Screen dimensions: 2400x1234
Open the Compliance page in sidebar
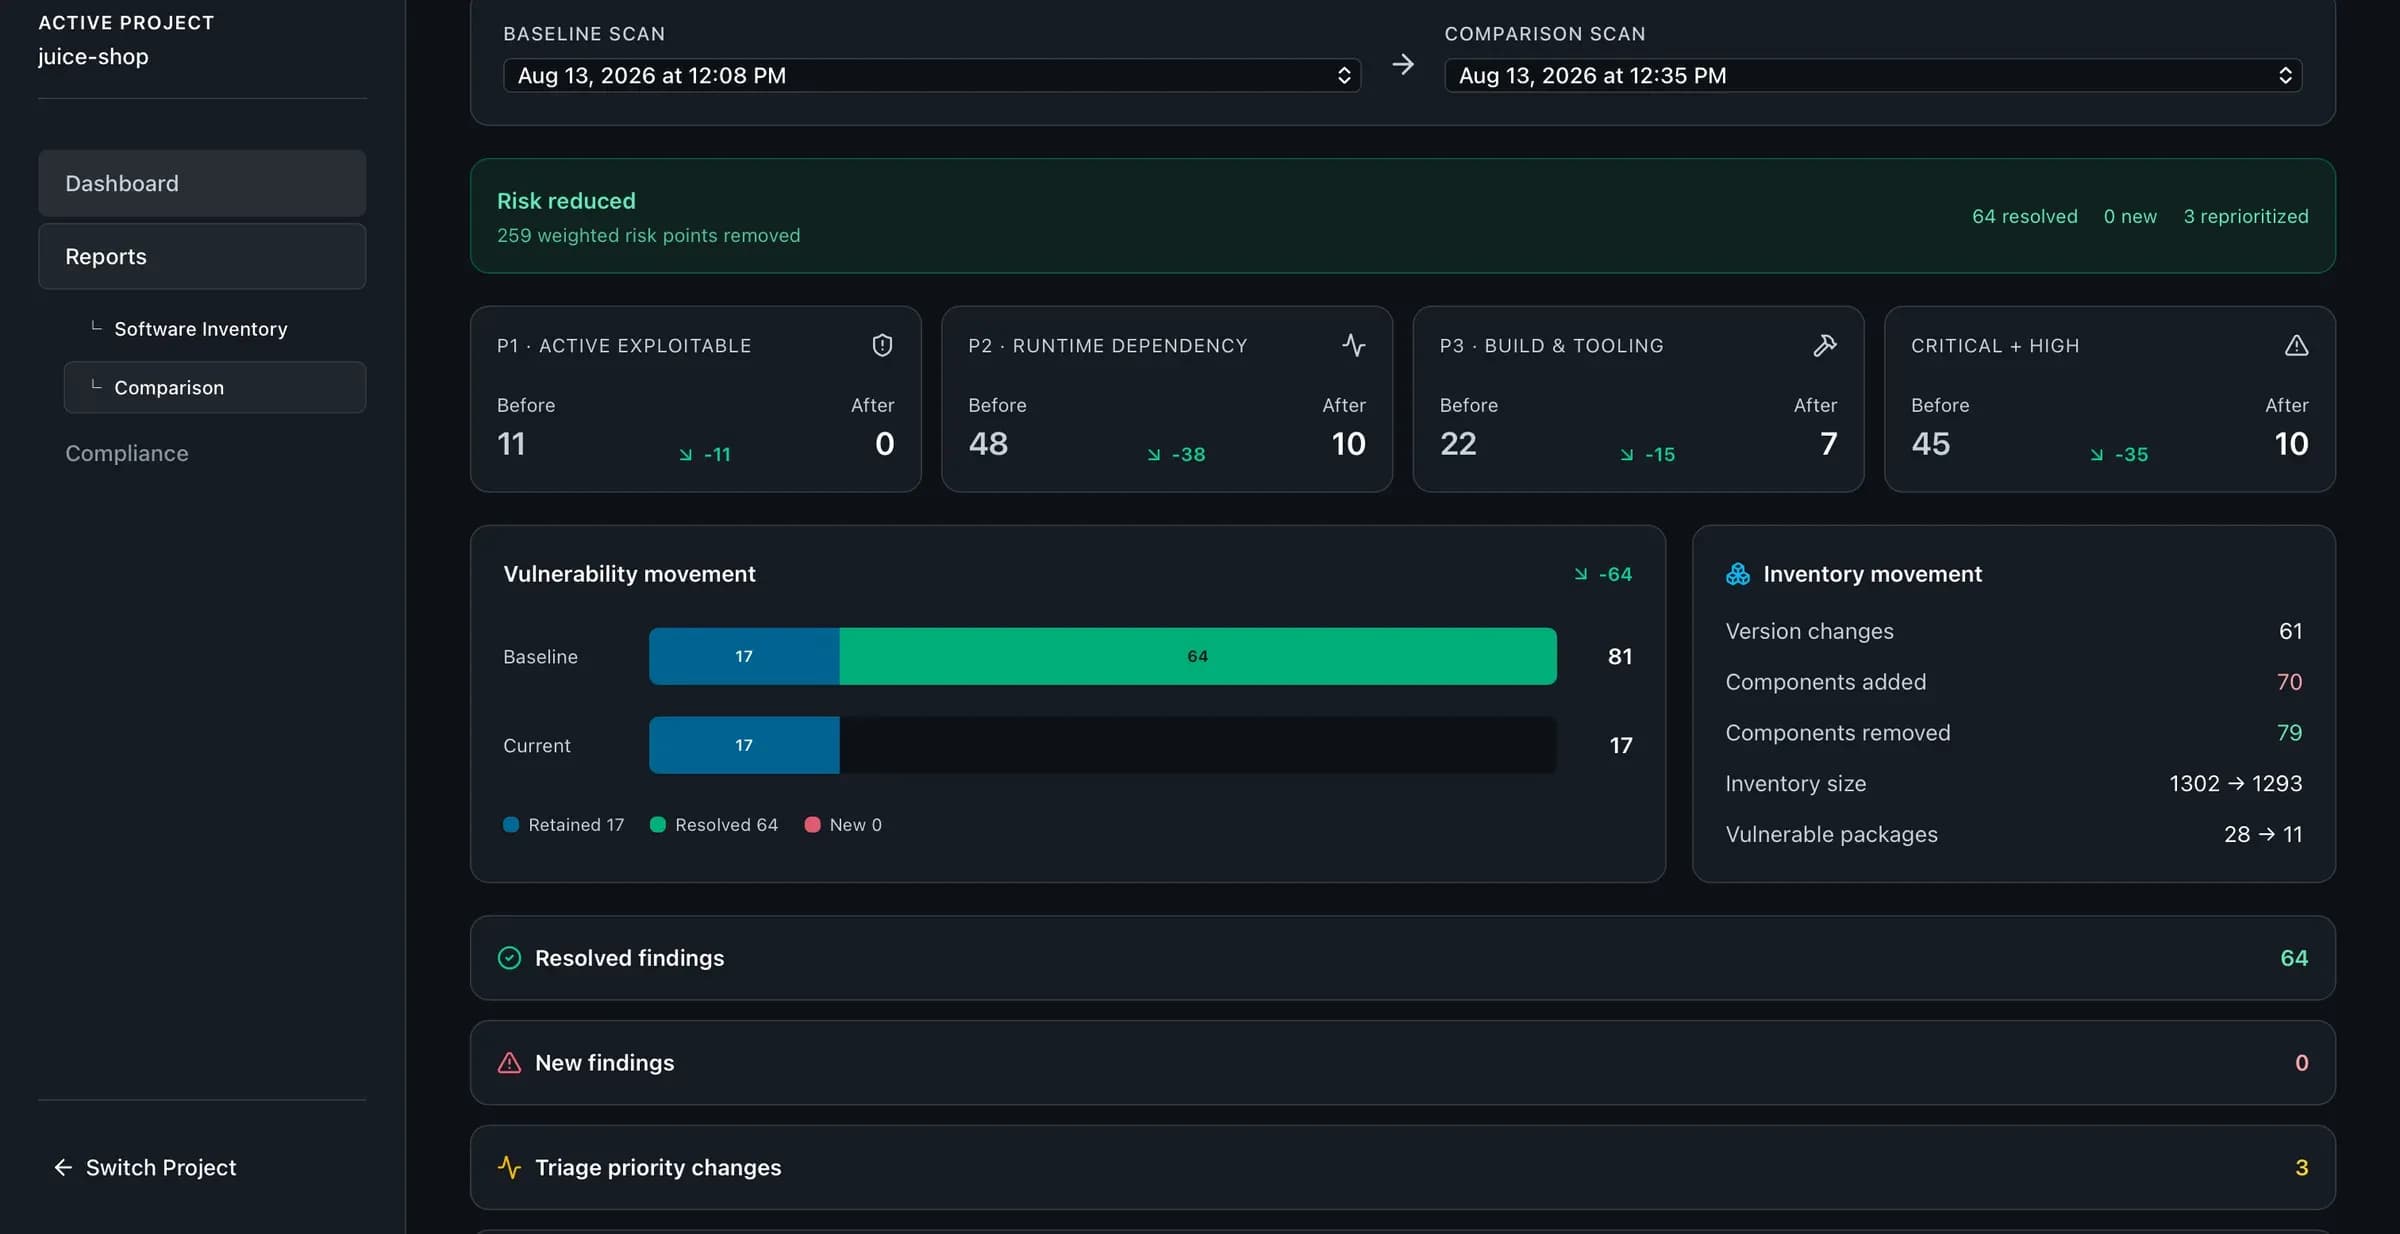(127, 453)
